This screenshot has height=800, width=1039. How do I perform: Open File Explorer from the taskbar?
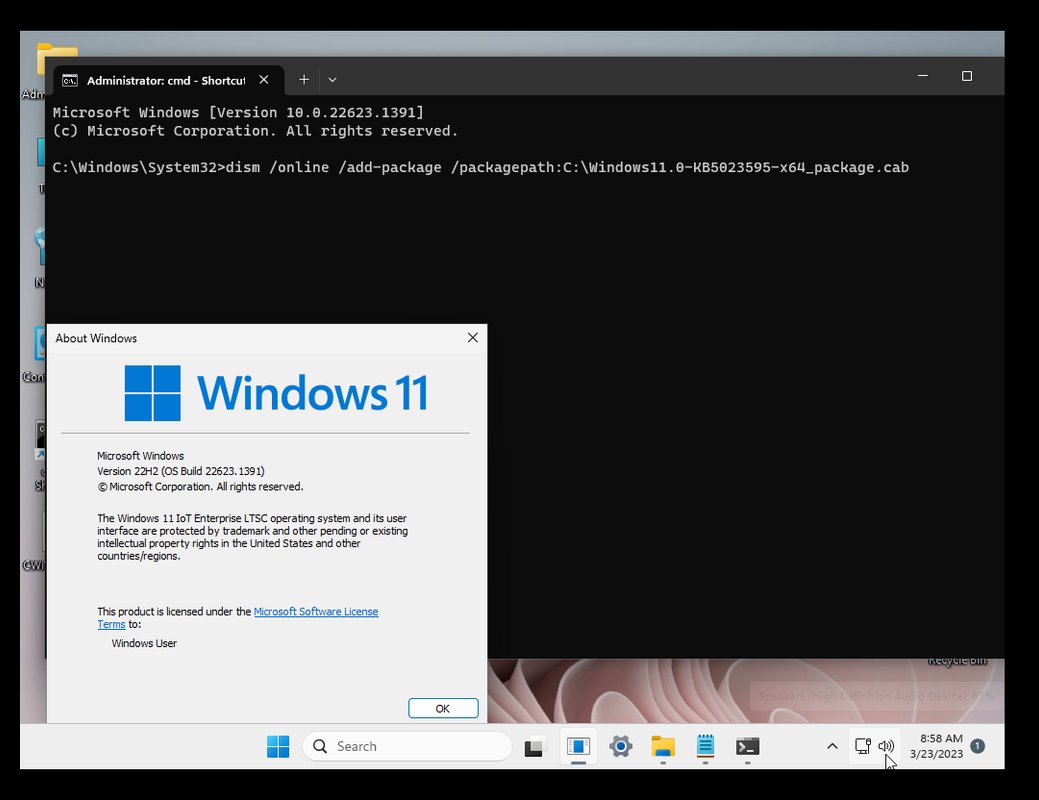(x=663, y=746)
